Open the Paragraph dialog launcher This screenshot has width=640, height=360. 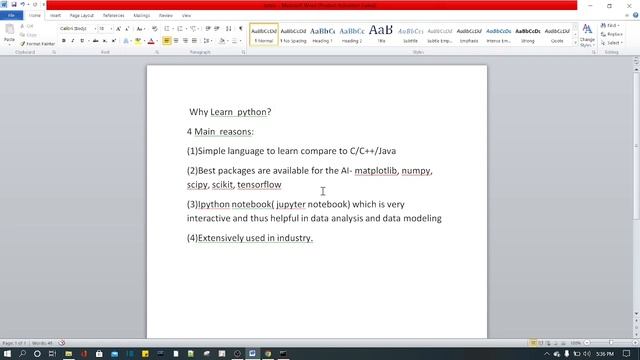tap(244, 53)
